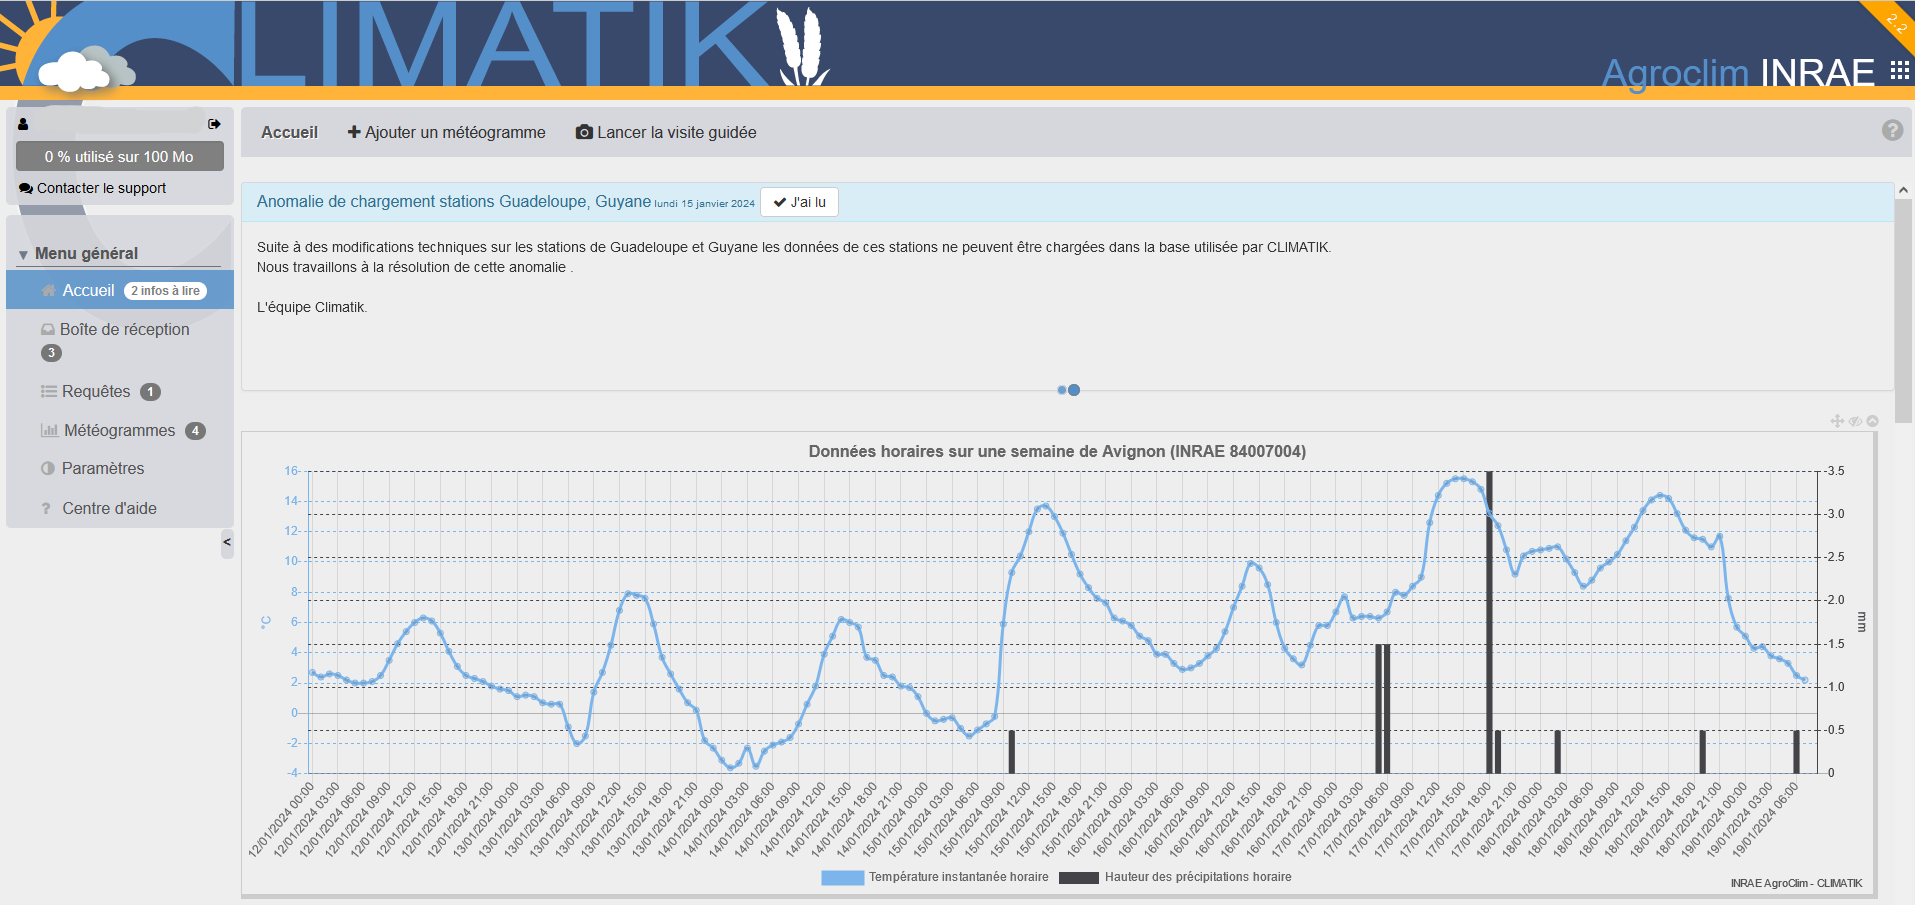The width and height of the screenshot is (1915, 905).
Task: Open the Requêtes menu item
Action: [96, 392]
